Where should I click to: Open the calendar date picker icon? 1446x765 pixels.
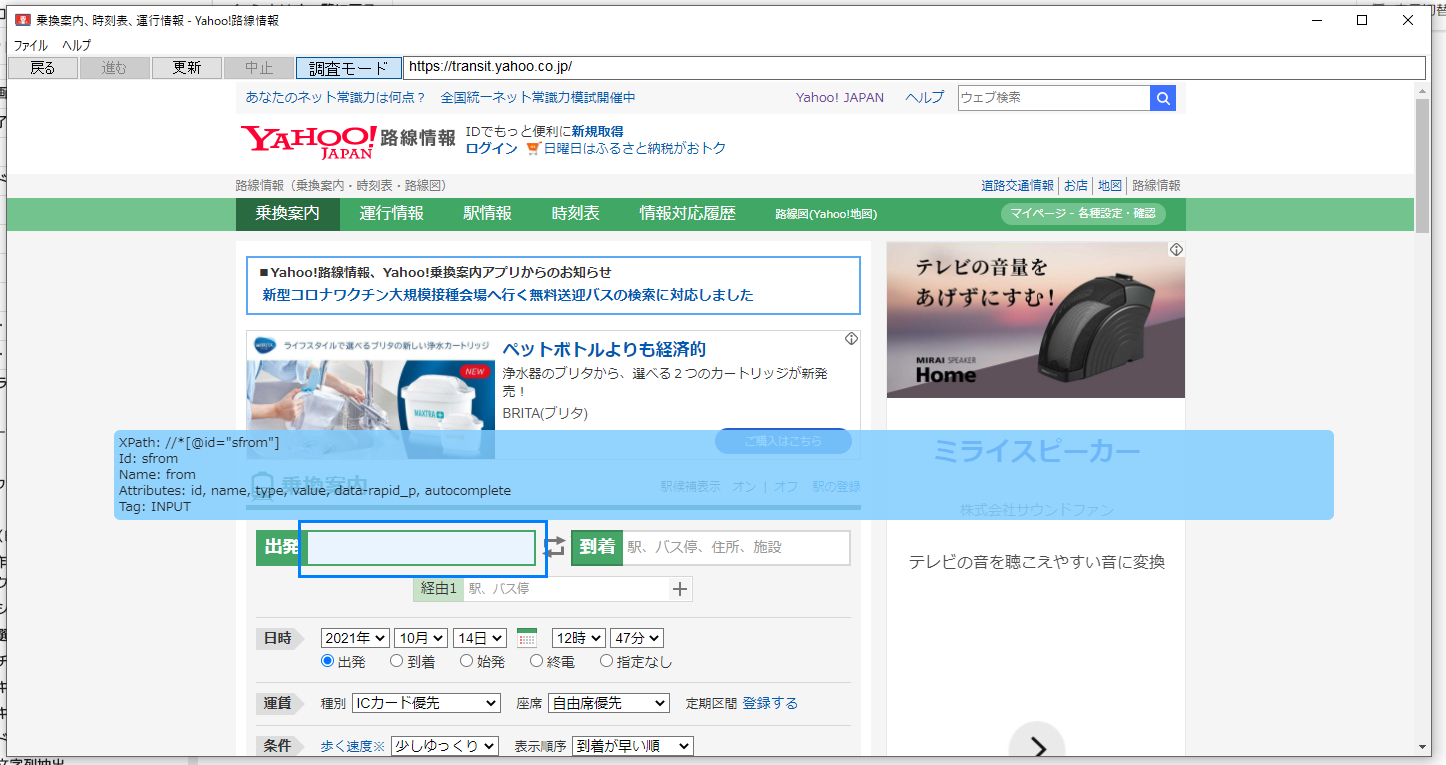(527, 638)
